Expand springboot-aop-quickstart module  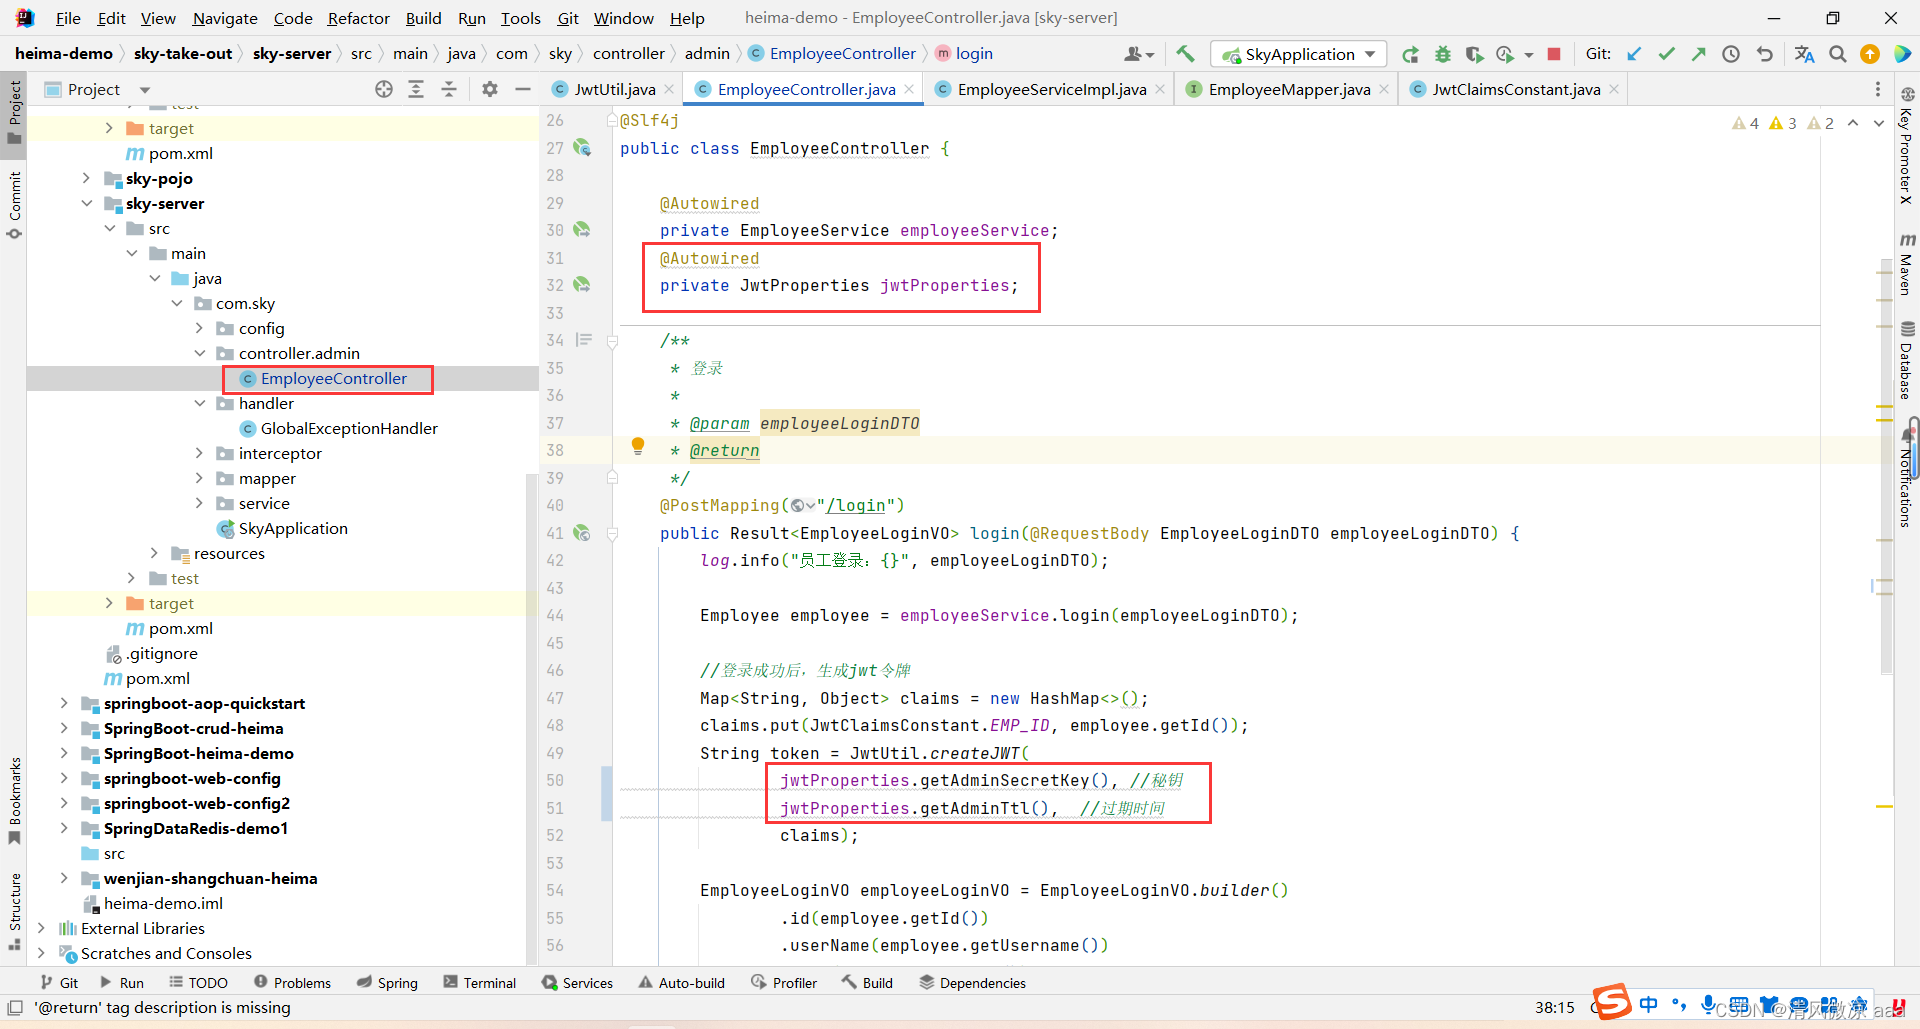[64, 703]
